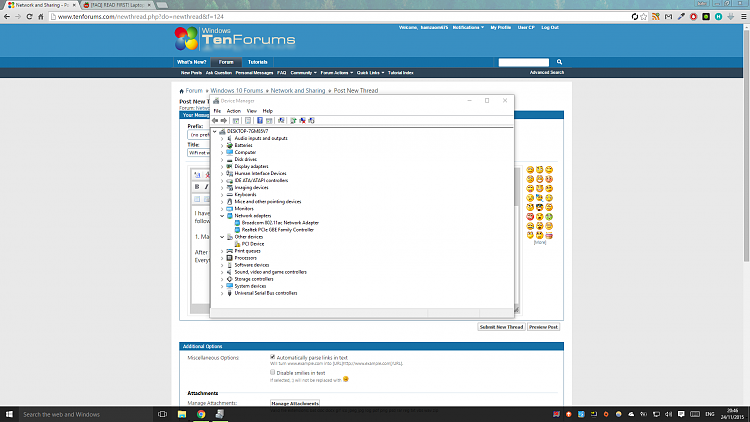Image resolution: width=750 pixels, height=422 pixels.
Task: Click forum search magnifier icon
Action: tap(559, 62)
